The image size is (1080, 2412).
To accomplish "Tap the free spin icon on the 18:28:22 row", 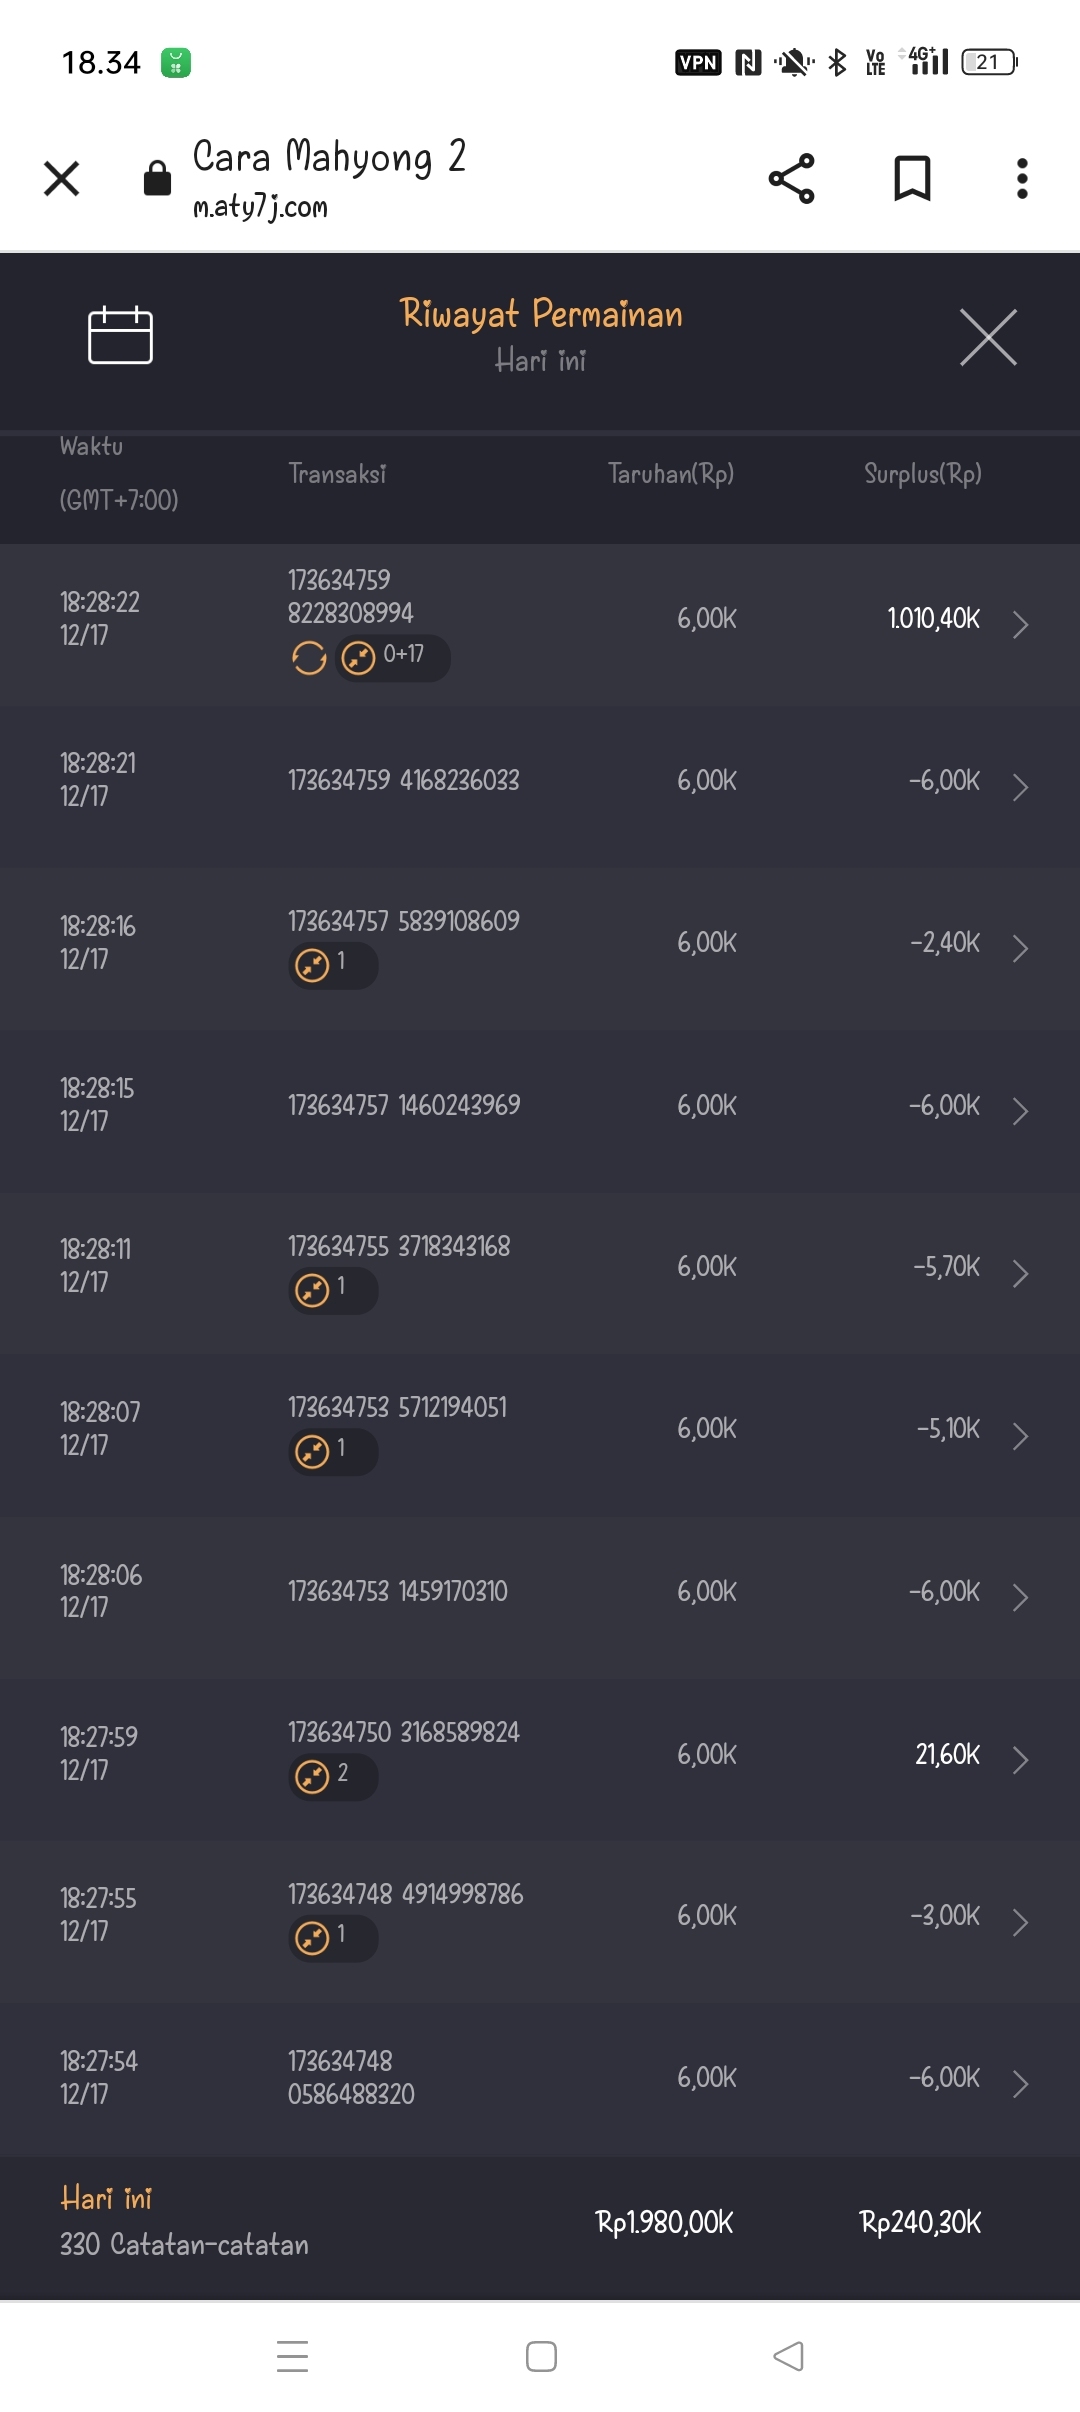I will pyautogui.click(x=309, y=658).
